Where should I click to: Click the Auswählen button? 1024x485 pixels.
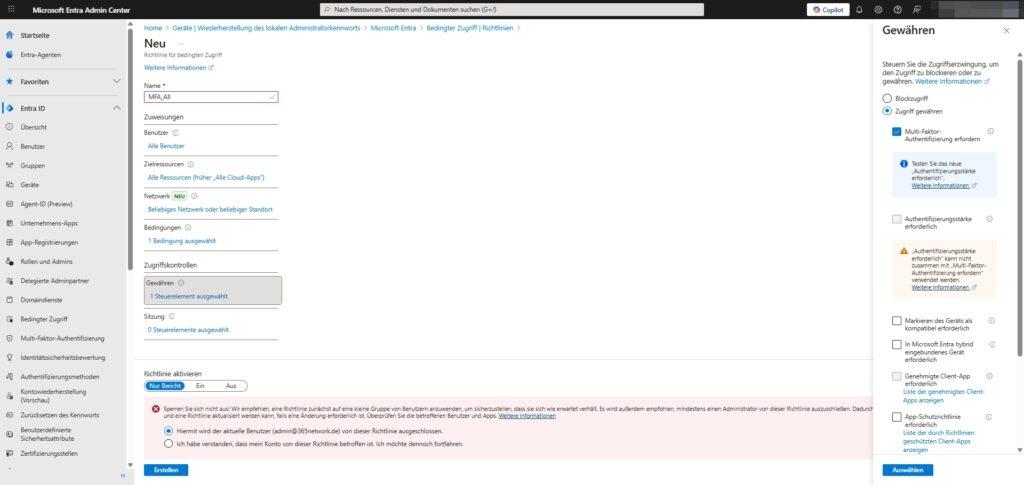[908, 470]
